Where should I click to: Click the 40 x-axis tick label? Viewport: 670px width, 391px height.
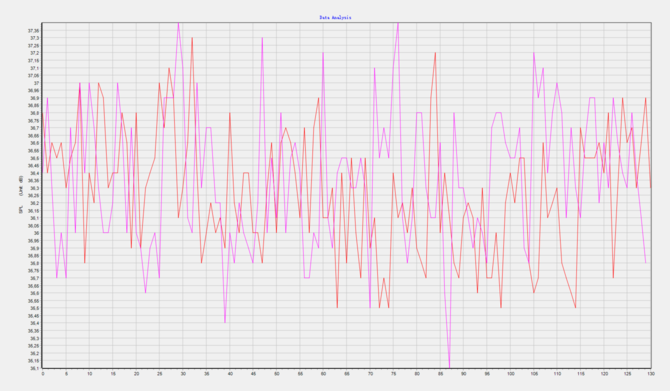(x=230, y=373)
